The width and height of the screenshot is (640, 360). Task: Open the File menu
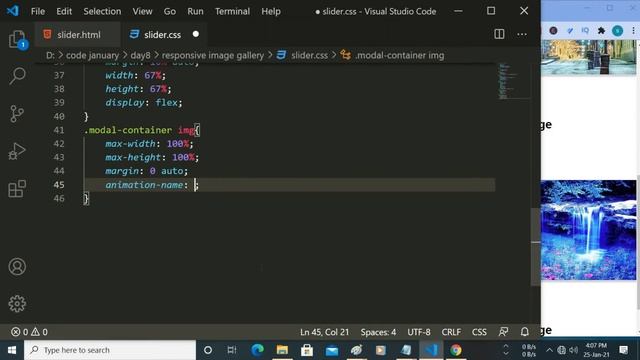[x=38, y=11]
